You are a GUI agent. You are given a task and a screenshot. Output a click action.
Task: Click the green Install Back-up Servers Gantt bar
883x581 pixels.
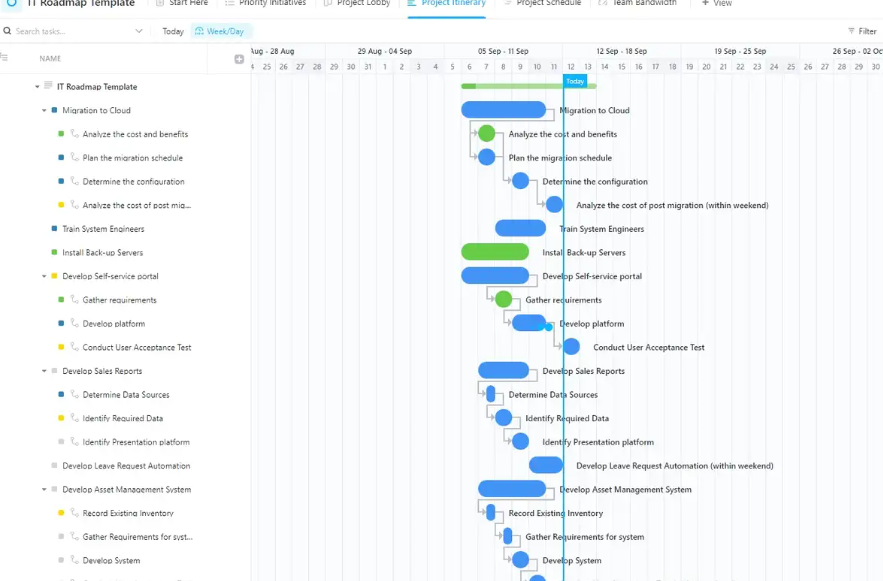(495, 252)
